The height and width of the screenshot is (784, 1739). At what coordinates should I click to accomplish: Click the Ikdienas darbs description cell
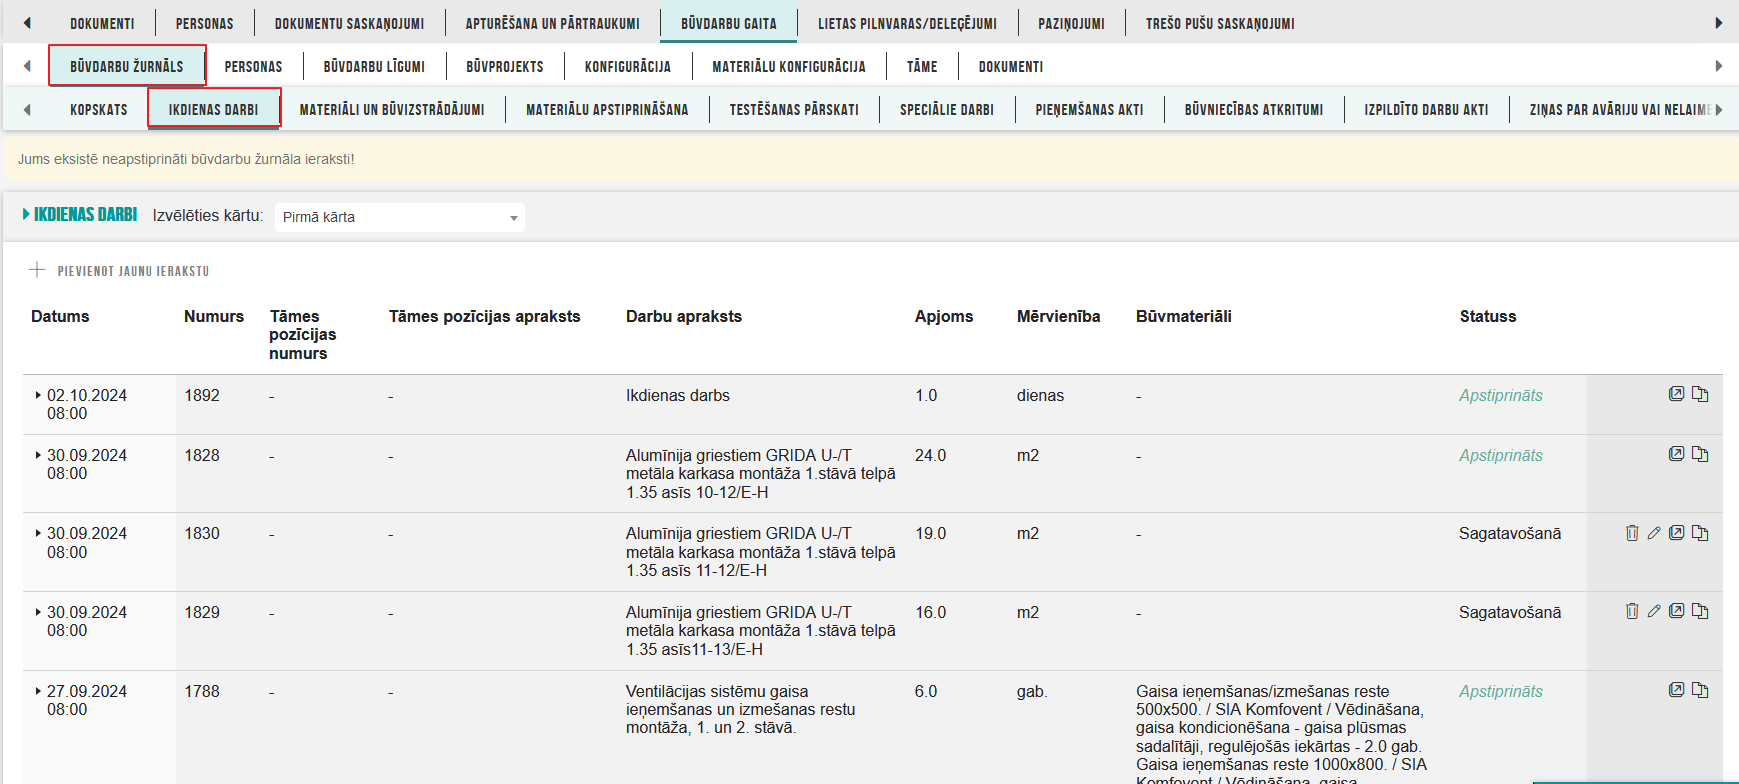click(x=678, y=395)
